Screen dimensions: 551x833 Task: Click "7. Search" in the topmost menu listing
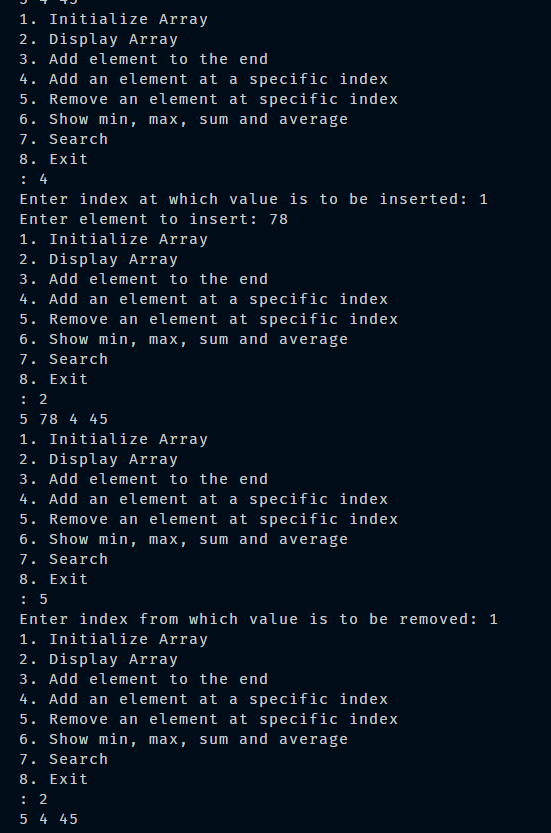coord(64,139)
